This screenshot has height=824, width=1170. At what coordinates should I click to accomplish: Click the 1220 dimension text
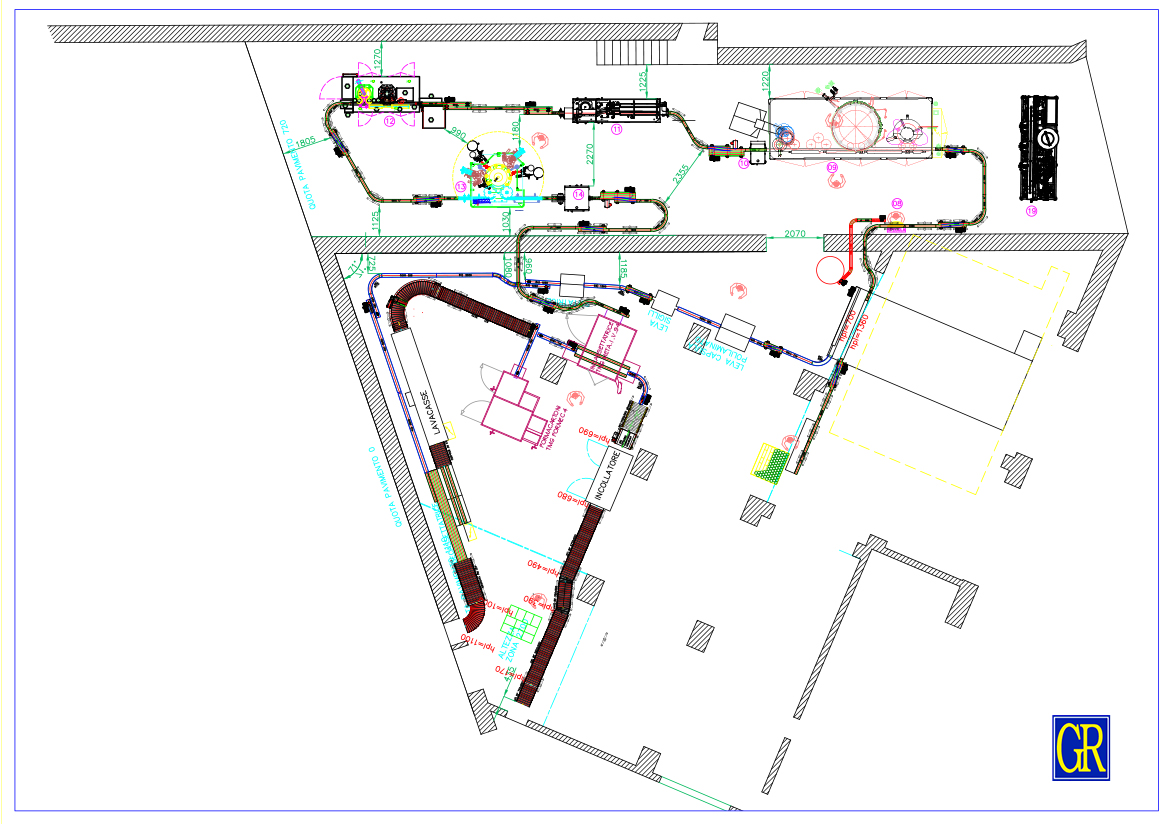tap(766, 81)
